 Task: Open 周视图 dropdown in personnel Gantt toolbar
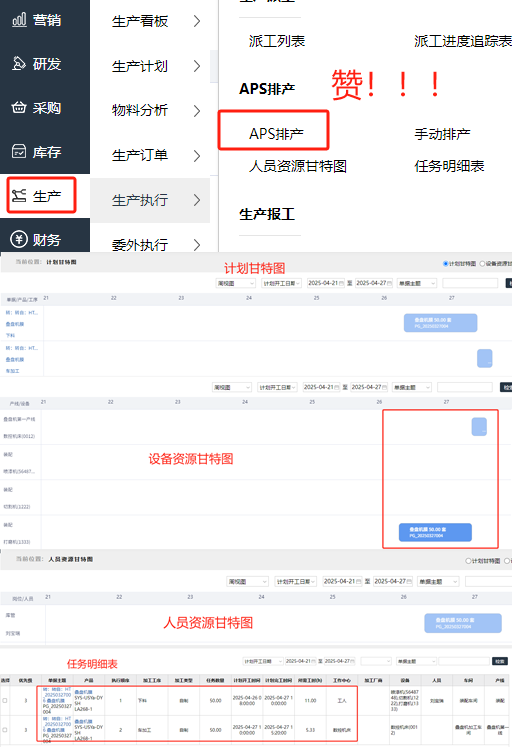coord(247,581)
